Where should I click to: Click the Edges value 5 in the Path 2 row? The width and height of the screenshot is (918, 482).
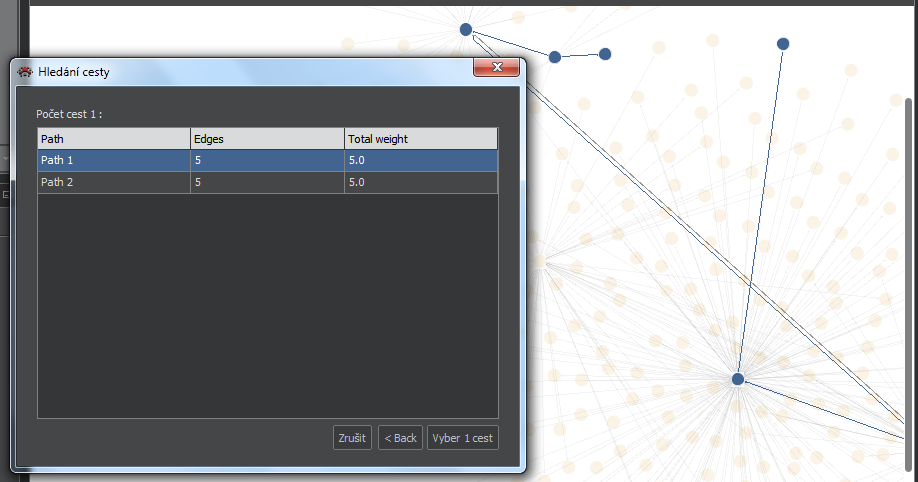pos(198,182)
